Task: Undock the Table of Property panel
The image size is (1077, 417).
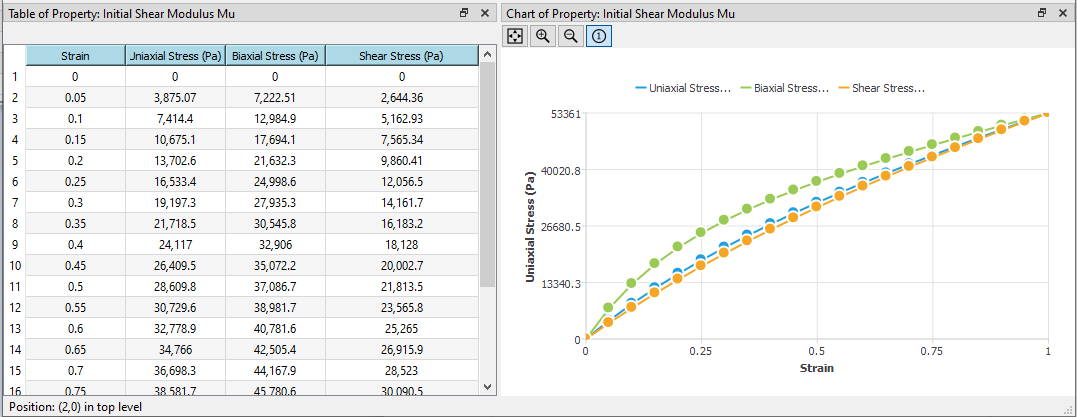Action: pyautogui.click(x=464, y=13)
